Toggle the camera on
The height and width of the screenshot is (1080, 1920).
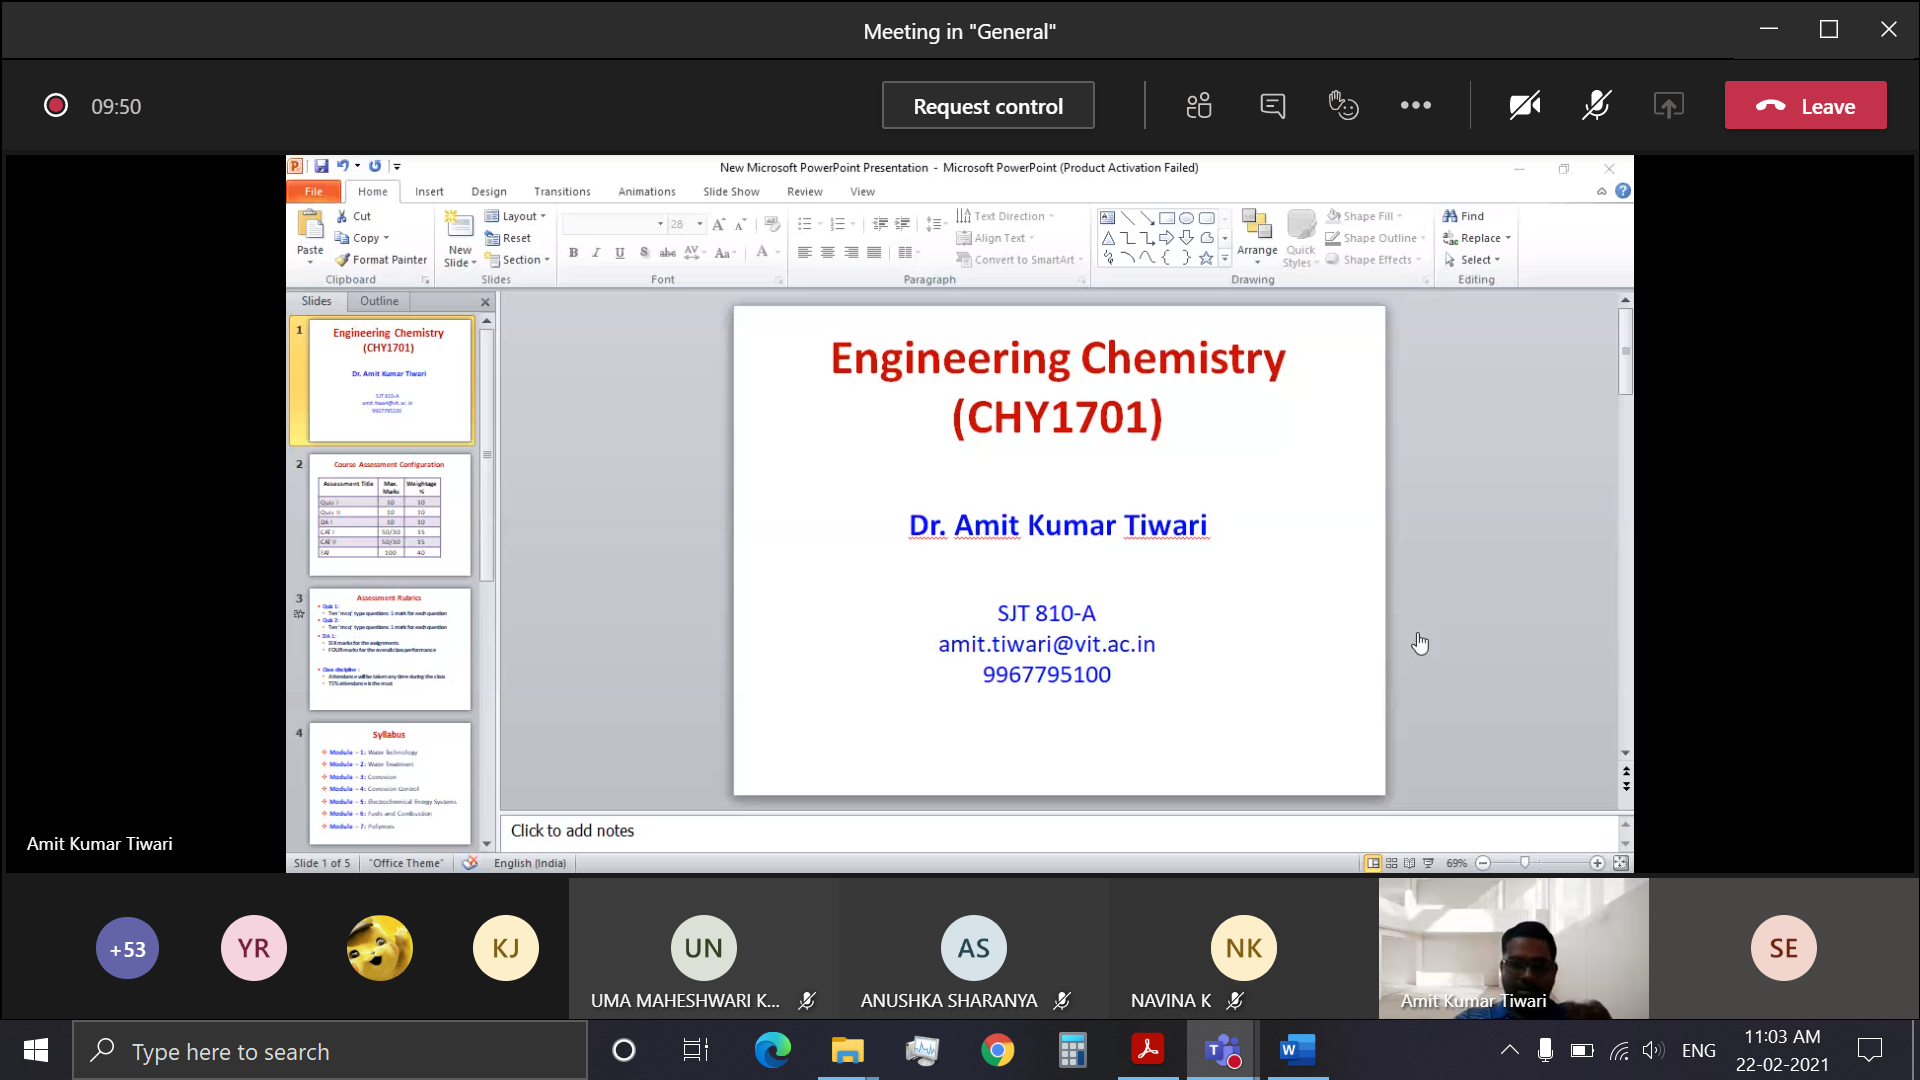coord(1525,105)
